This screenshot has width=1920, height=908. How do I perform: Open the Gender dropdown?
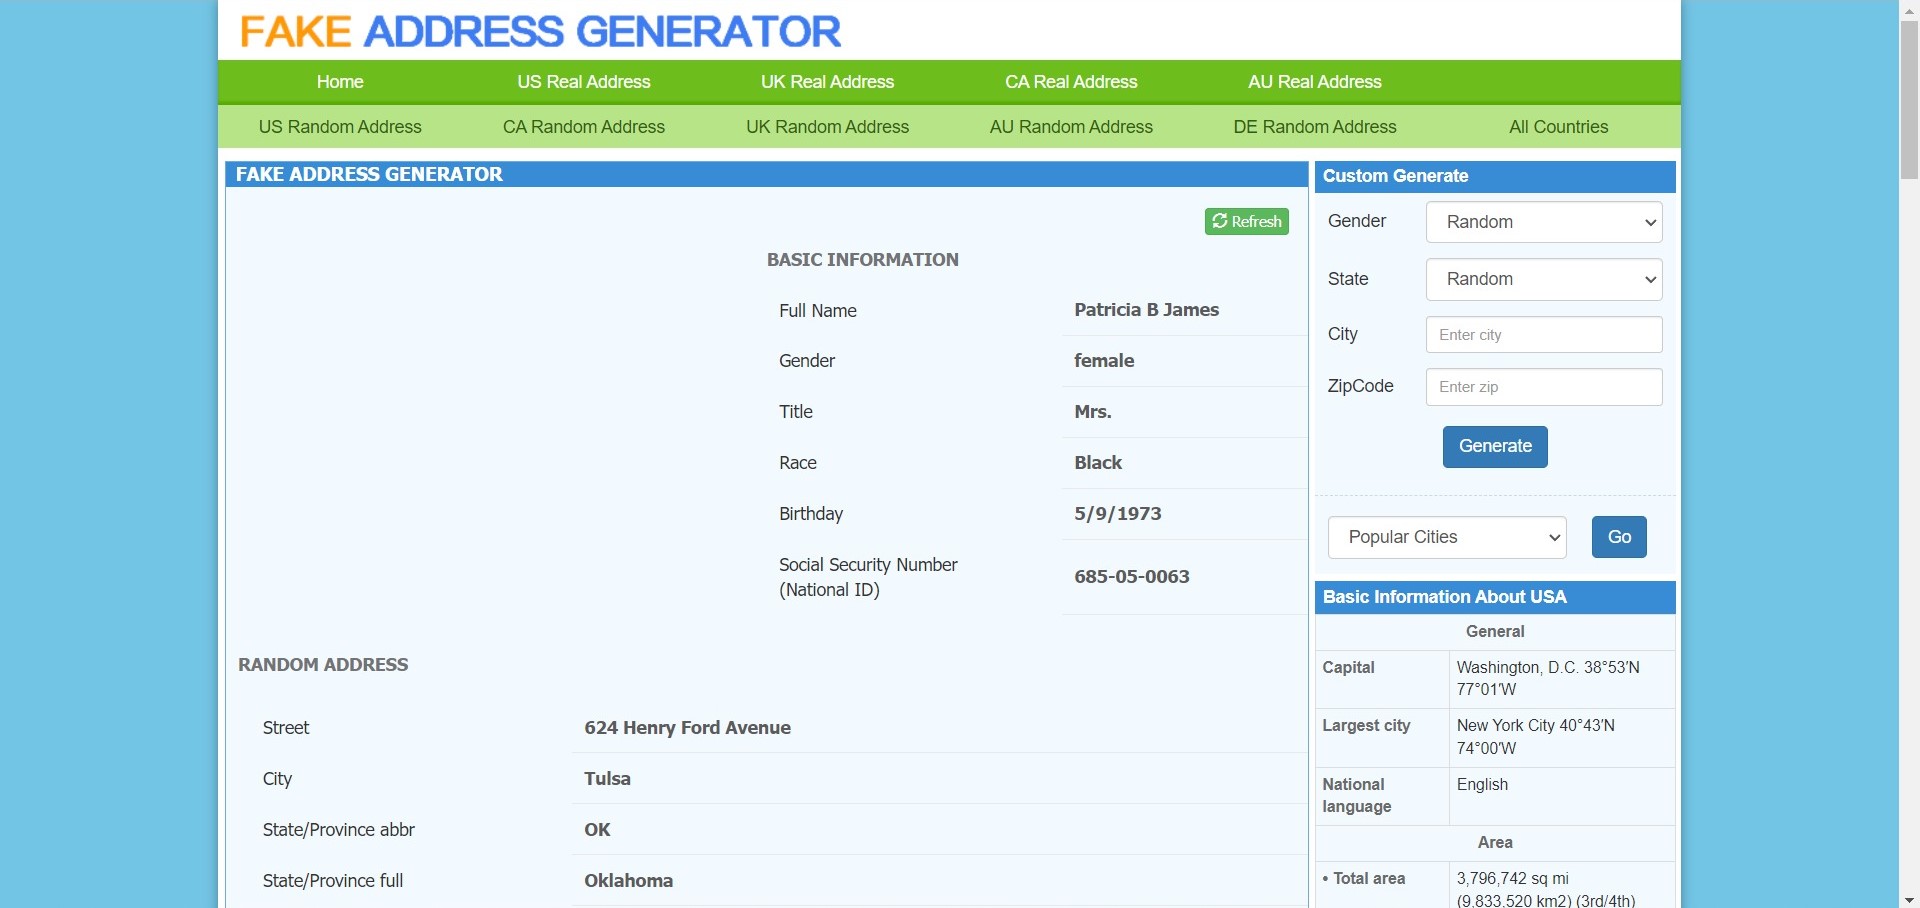(1543, 222)
